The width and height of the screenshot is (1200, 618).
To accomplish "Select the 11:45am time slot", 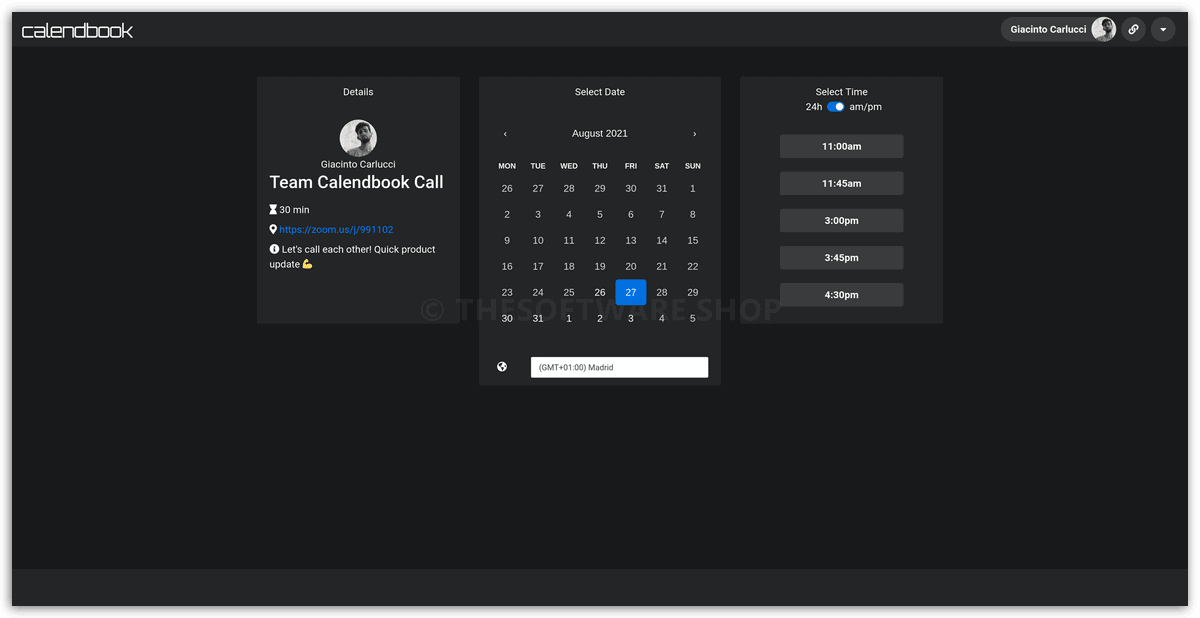I will (841, 183).
